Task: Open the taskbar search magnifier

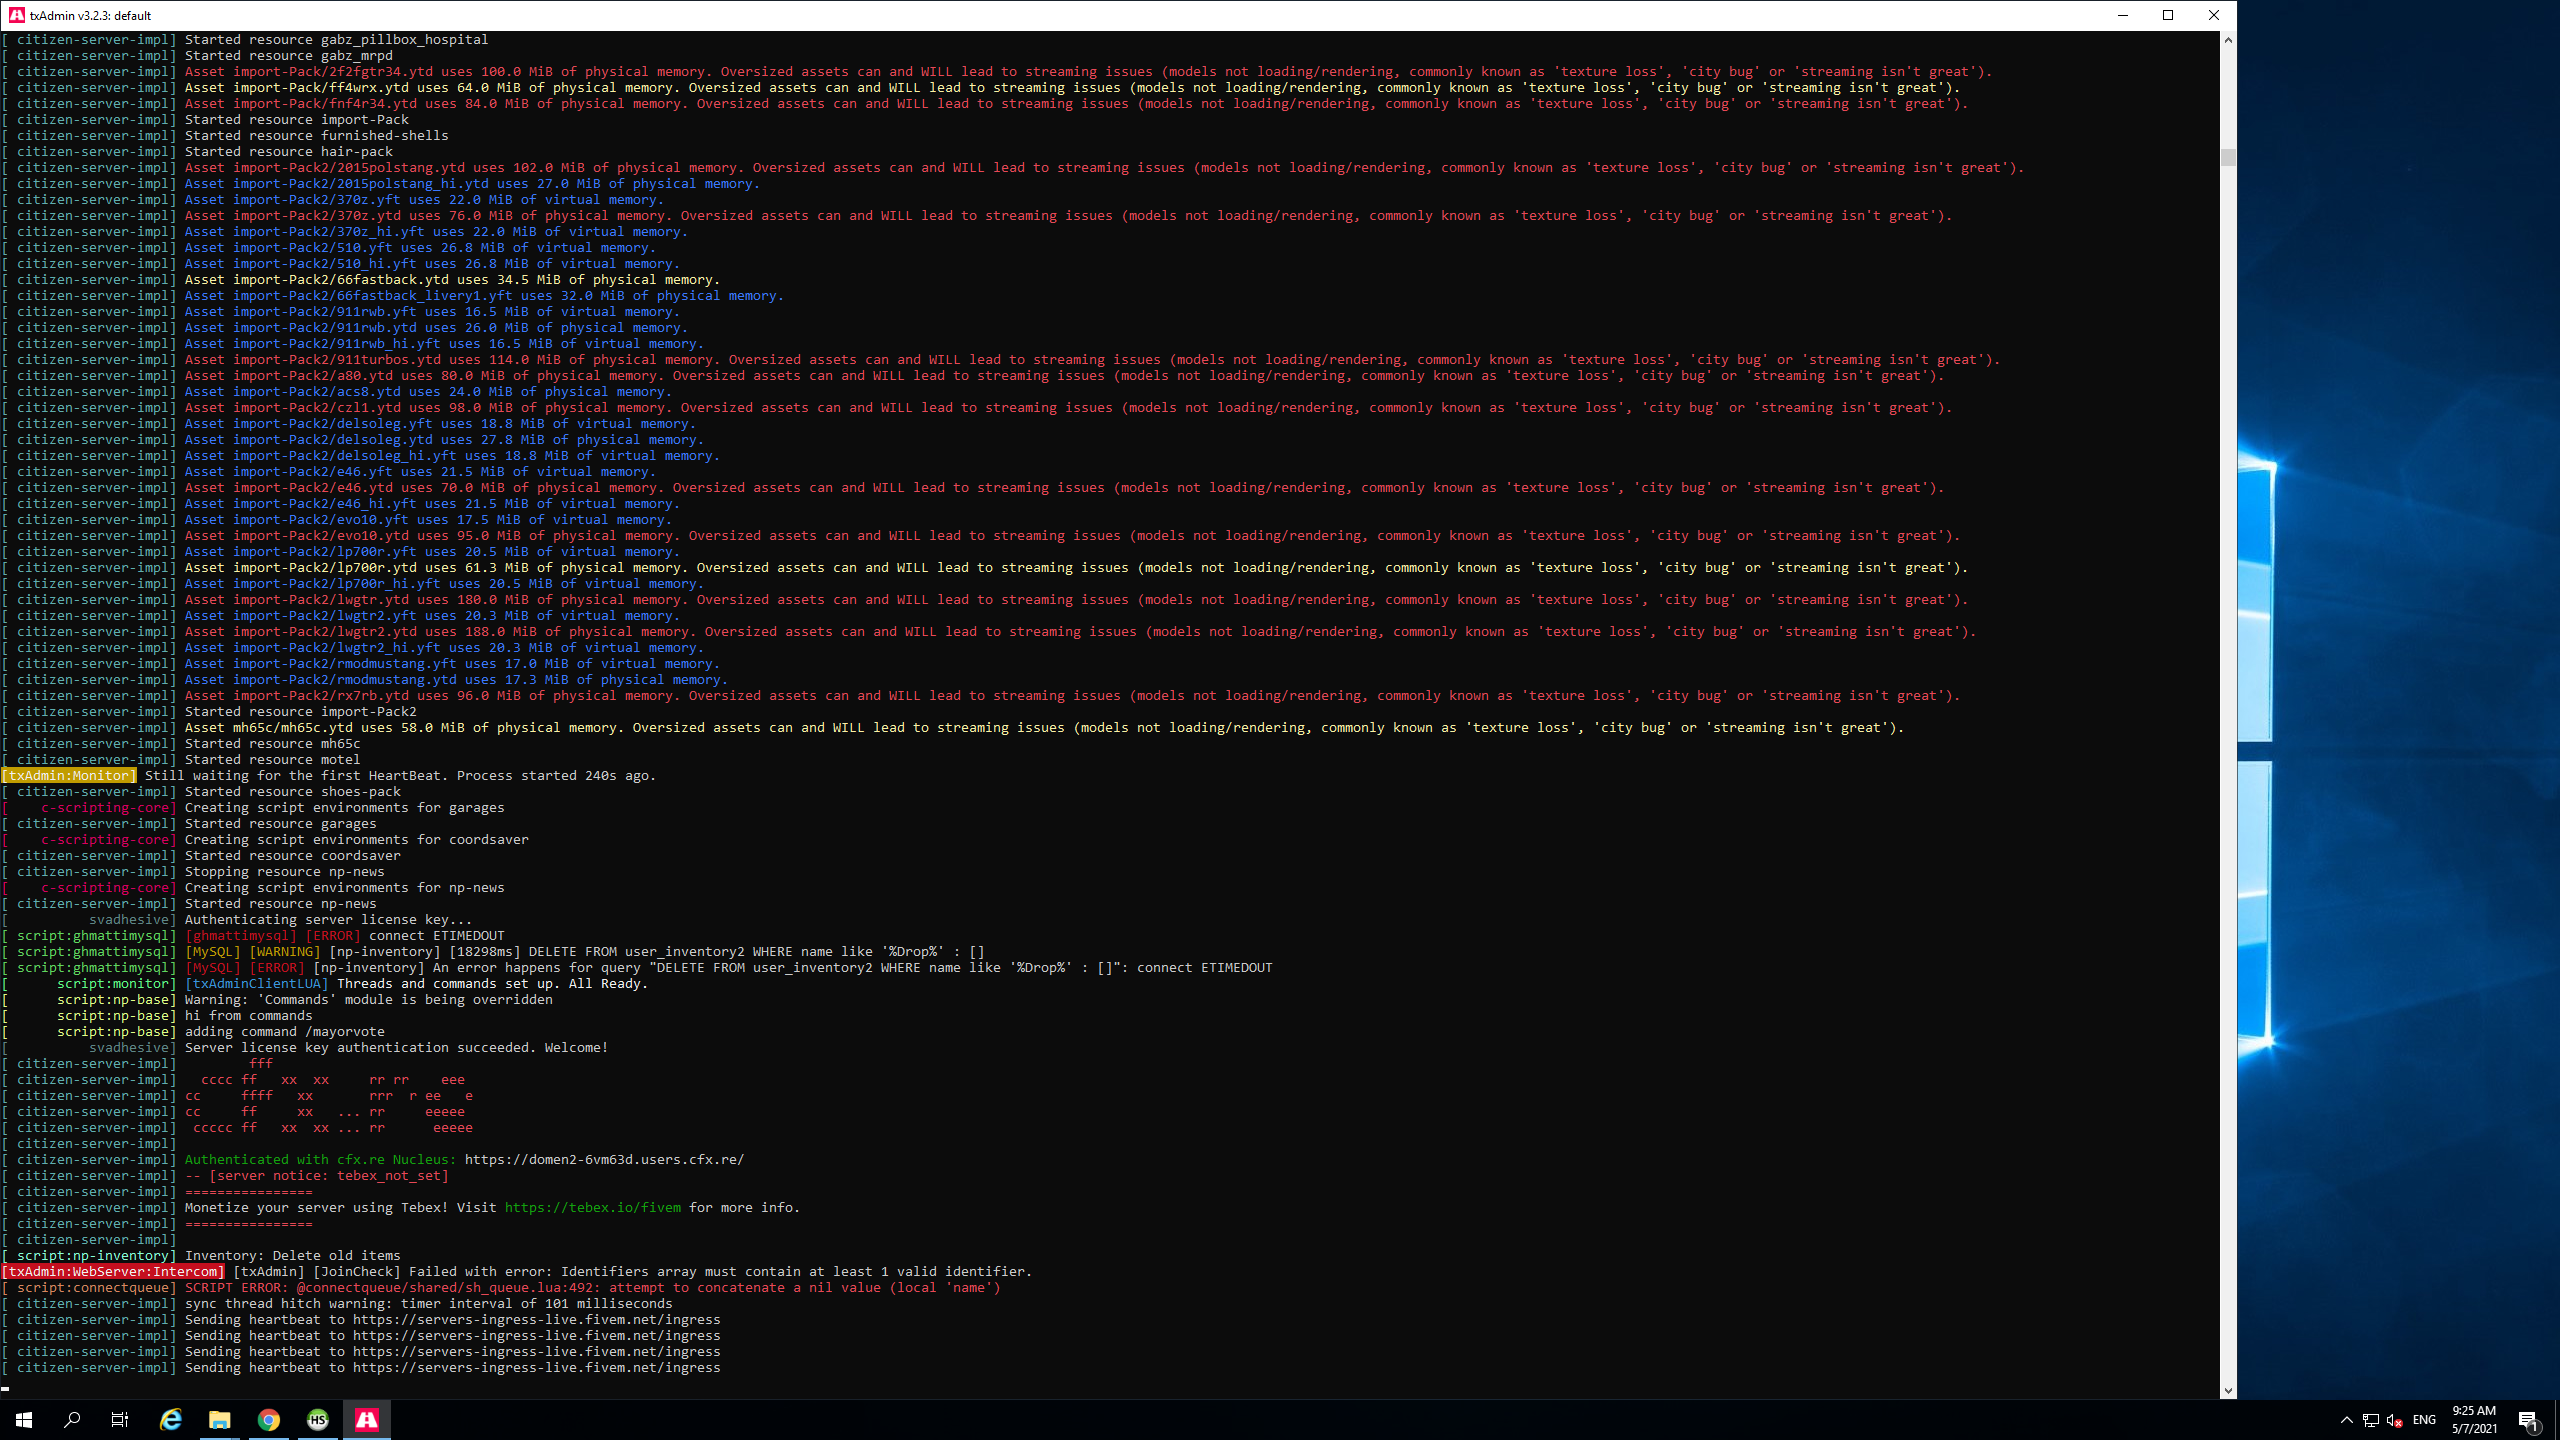Action: pos(72,1420)
